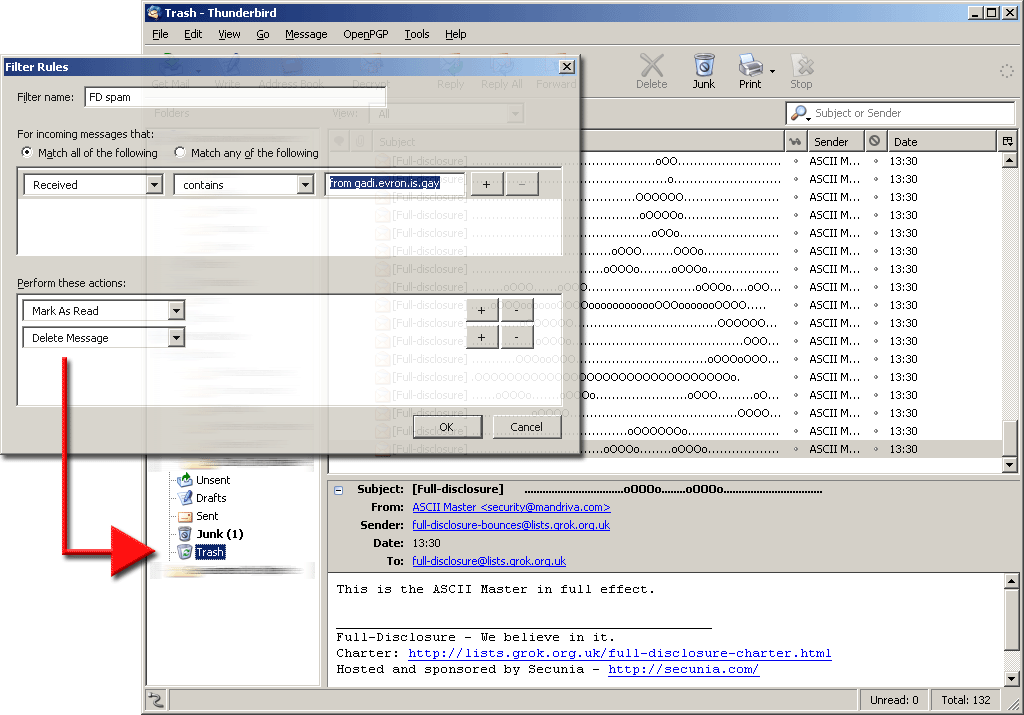Open the secunia.com link
Viewport: 1024px width, 715px height.
(683, 669)
